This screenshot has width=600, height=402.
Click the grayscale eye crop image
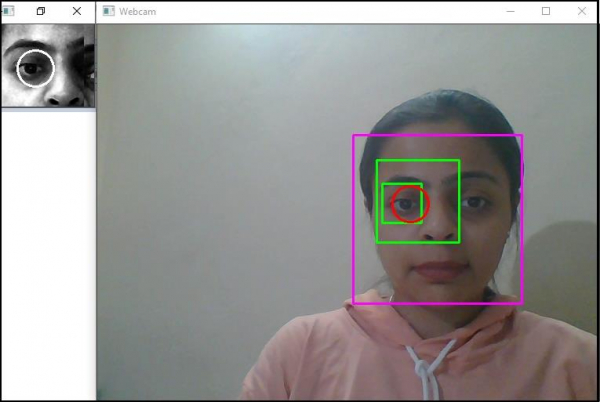(x=48, y=65)
